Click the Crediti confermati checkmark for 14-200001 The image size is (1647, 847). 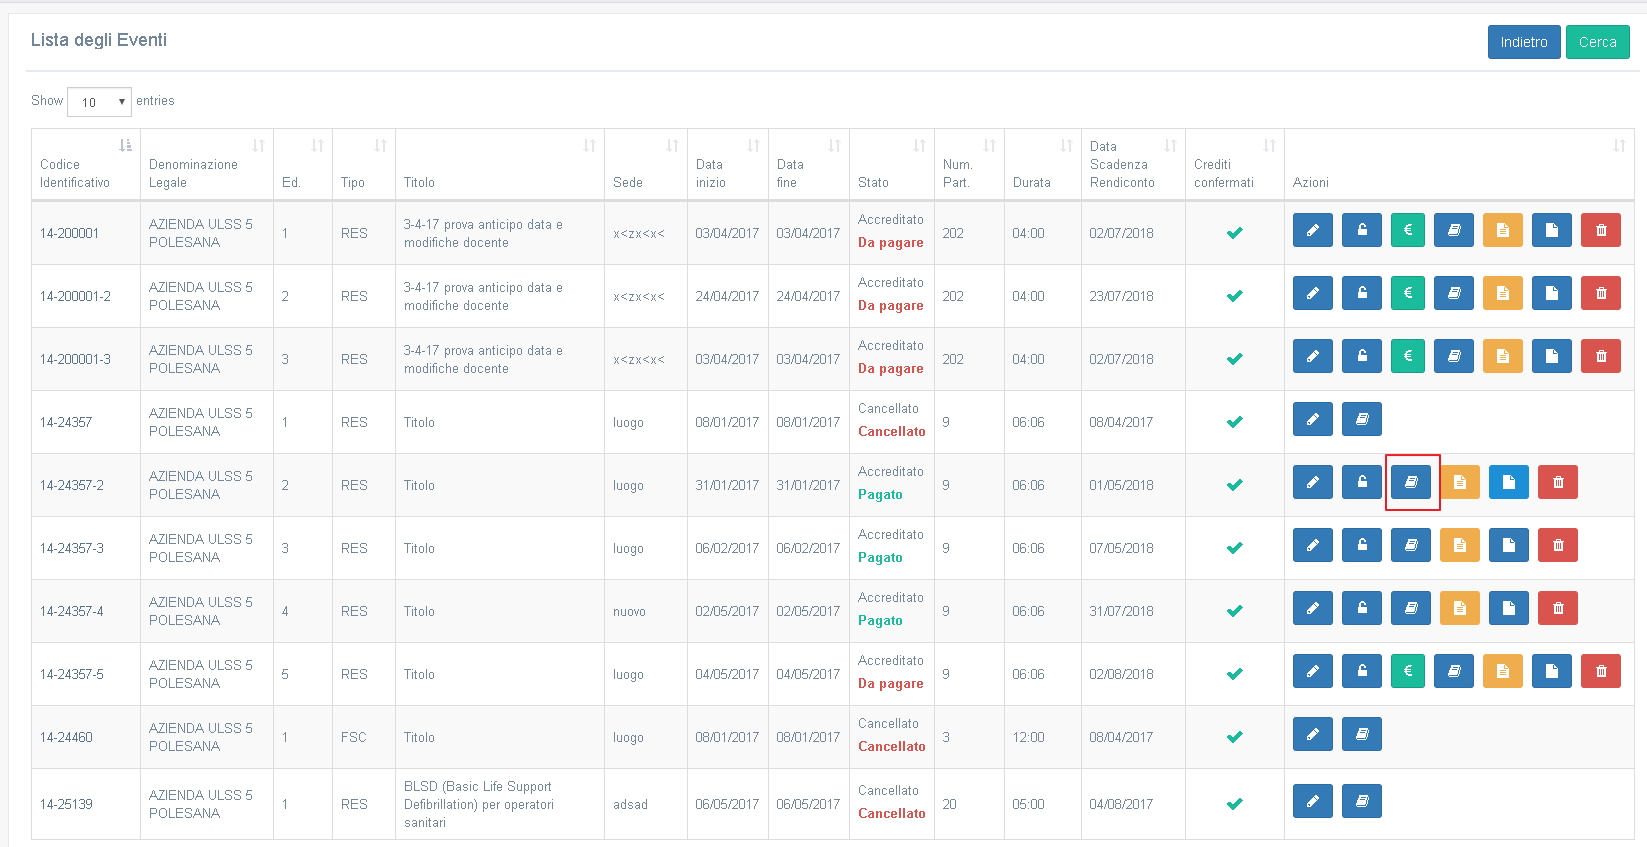[1234, 233]
